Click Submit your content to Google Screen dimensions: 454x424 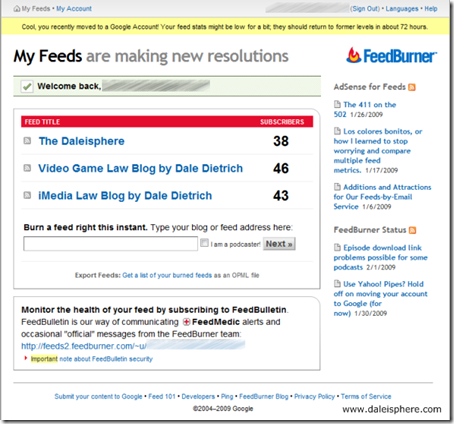(98, 396)
